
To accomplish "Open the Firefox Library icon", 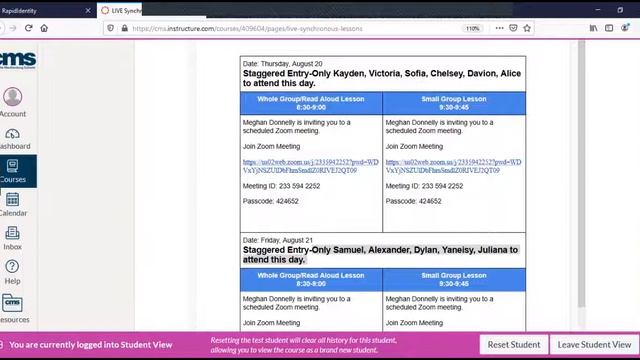I will (x=593, y=28).
